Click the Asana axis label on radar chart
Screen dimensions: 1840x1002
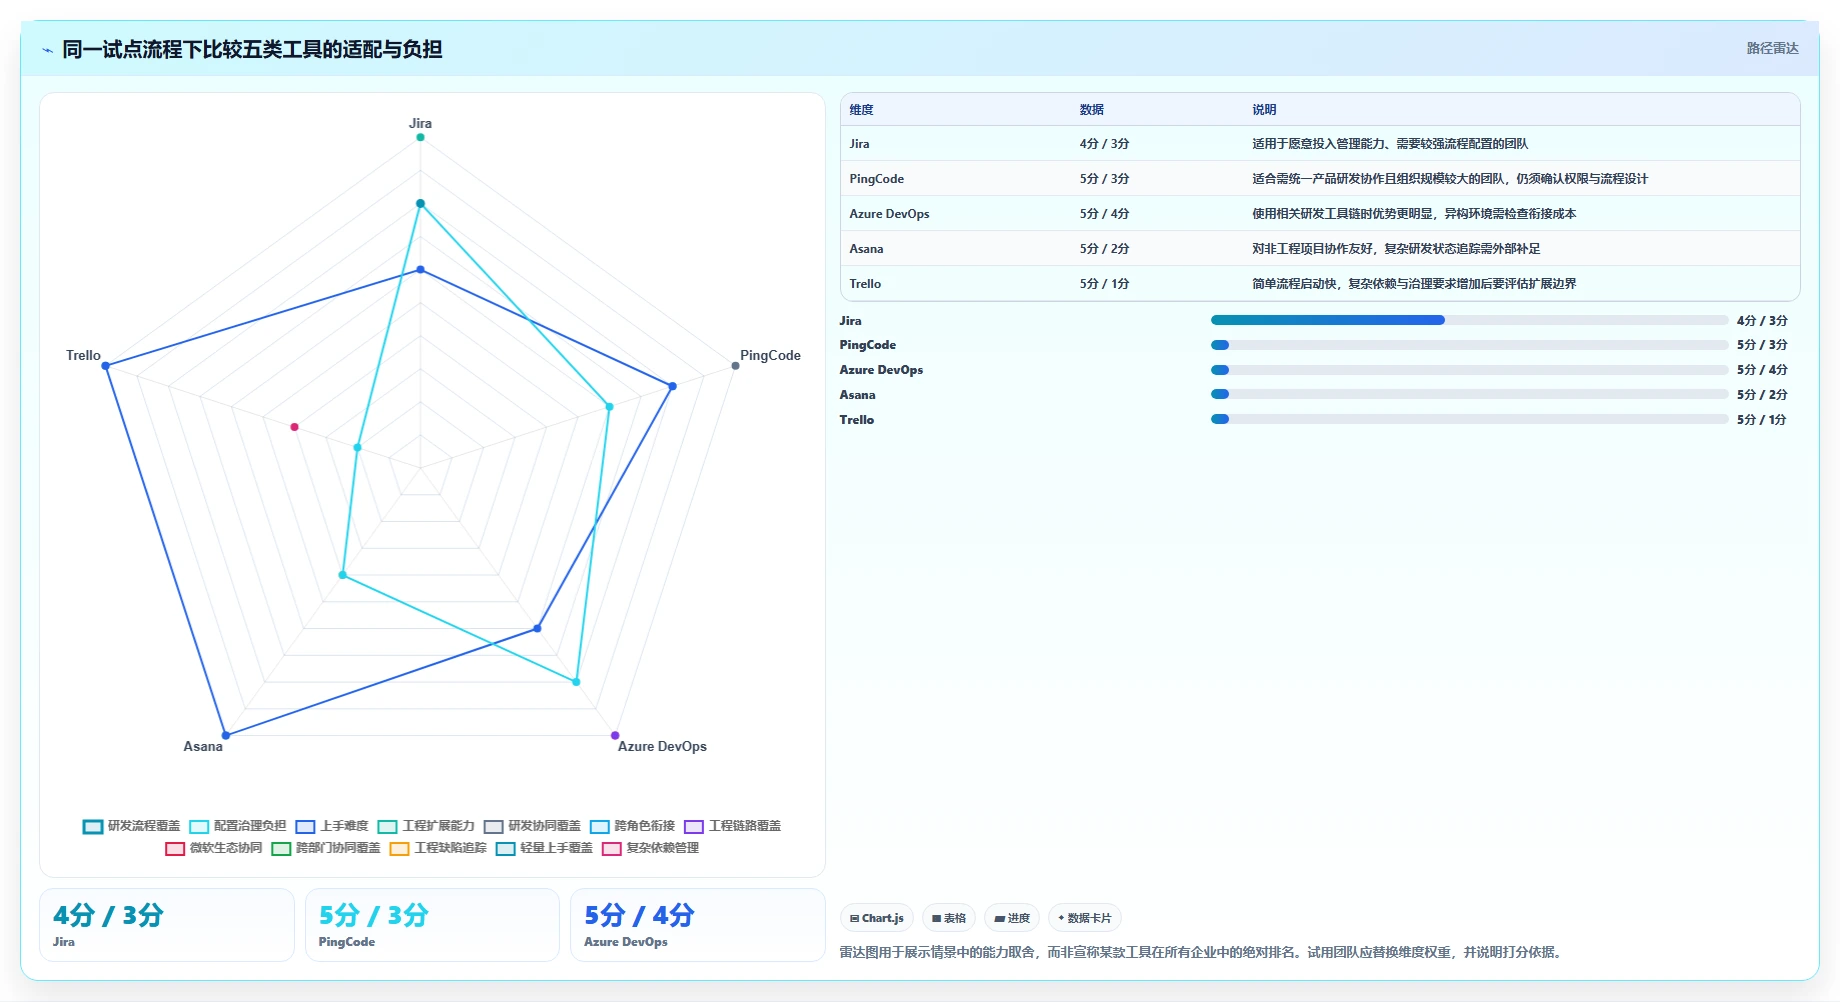203,746
